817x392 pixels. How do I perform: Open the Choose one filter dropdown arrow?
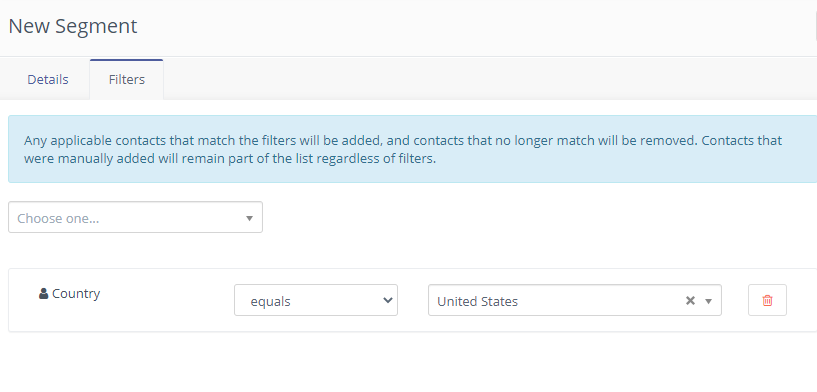click(x=249, y=218)
